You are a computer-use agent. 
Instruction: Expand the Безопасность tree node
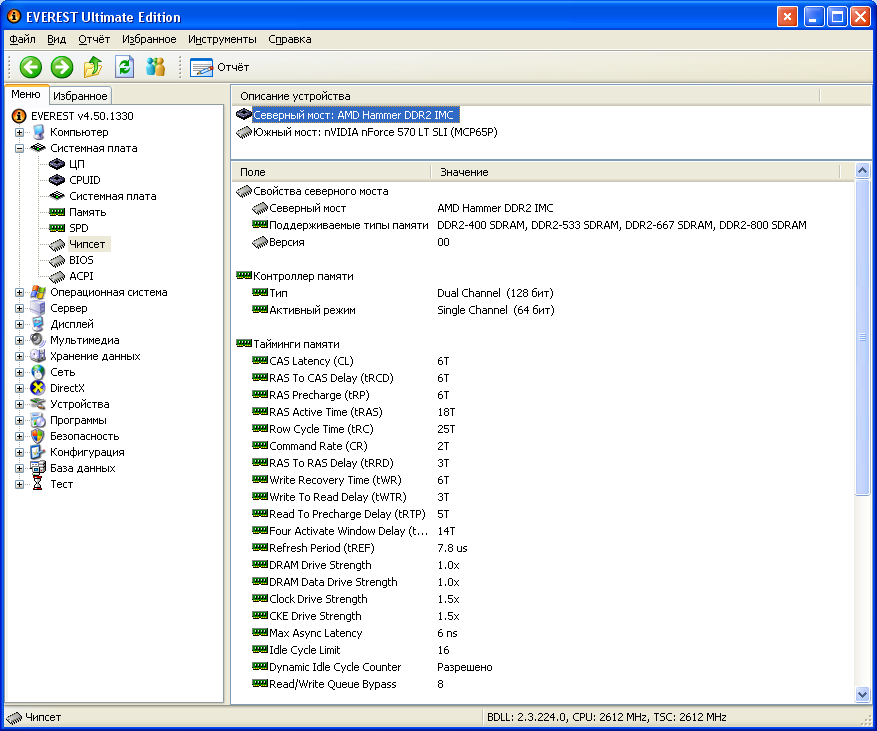coord(20,436)
